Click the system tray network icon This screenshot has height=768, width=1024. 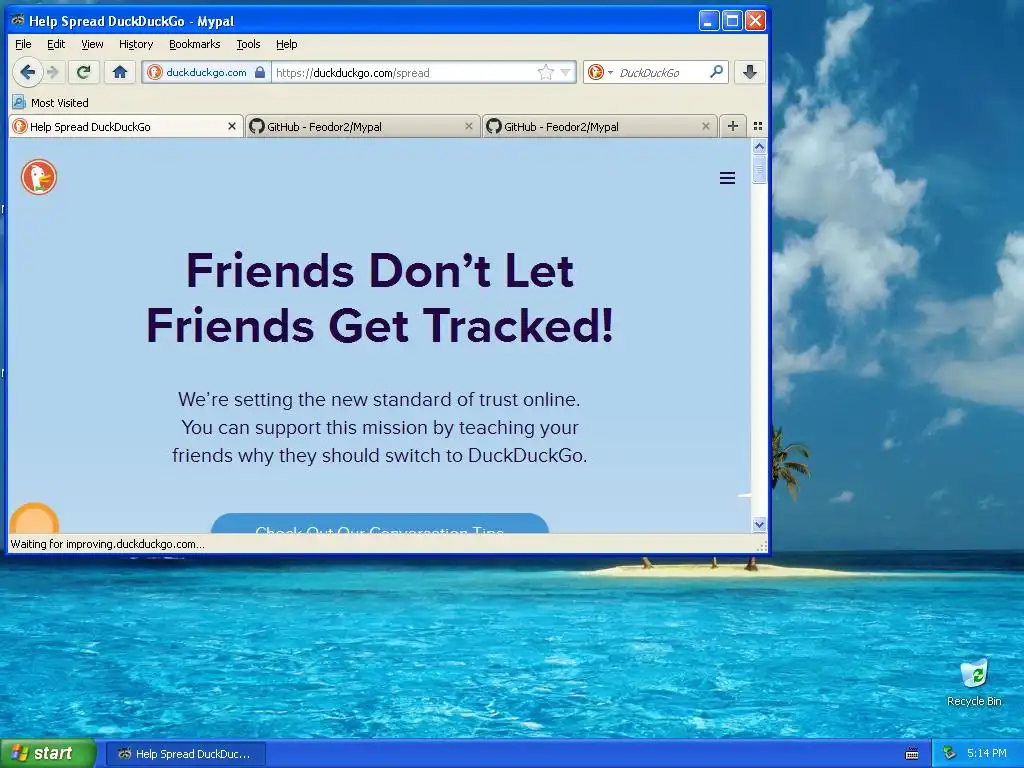[950, 754]
